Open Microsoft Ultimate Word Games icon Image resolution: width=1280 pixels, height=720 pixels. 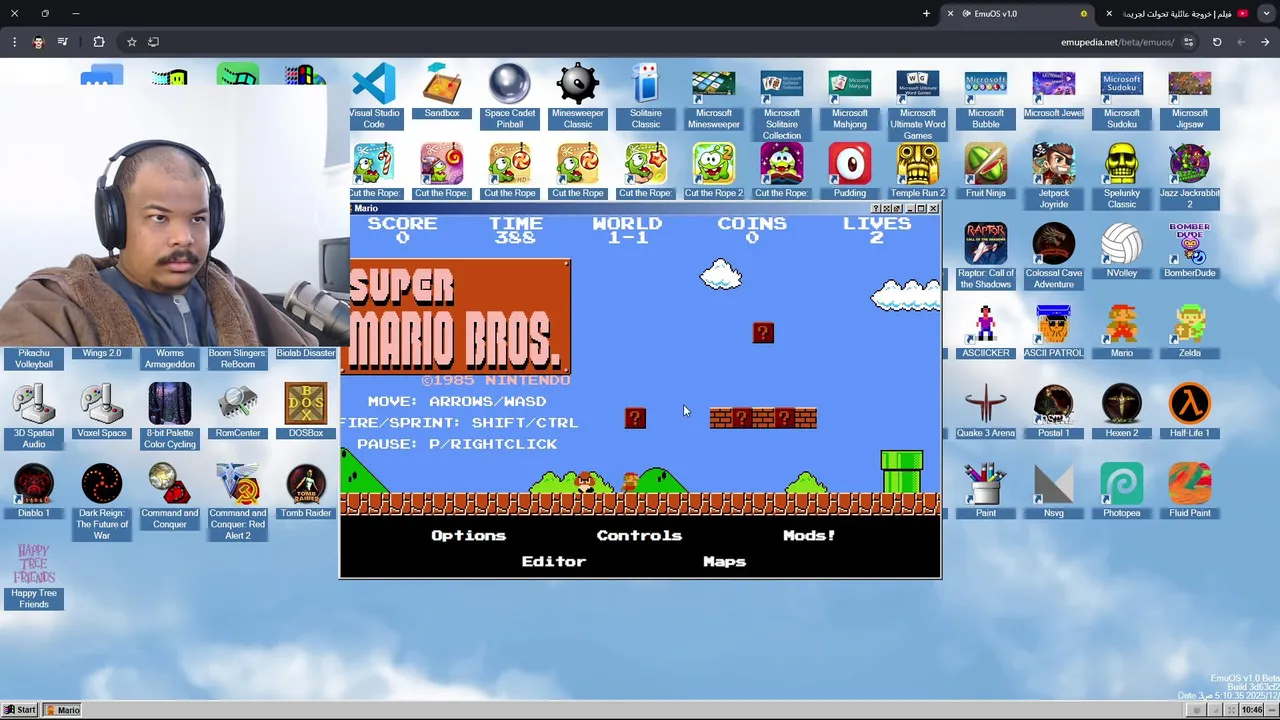(918, 101)
